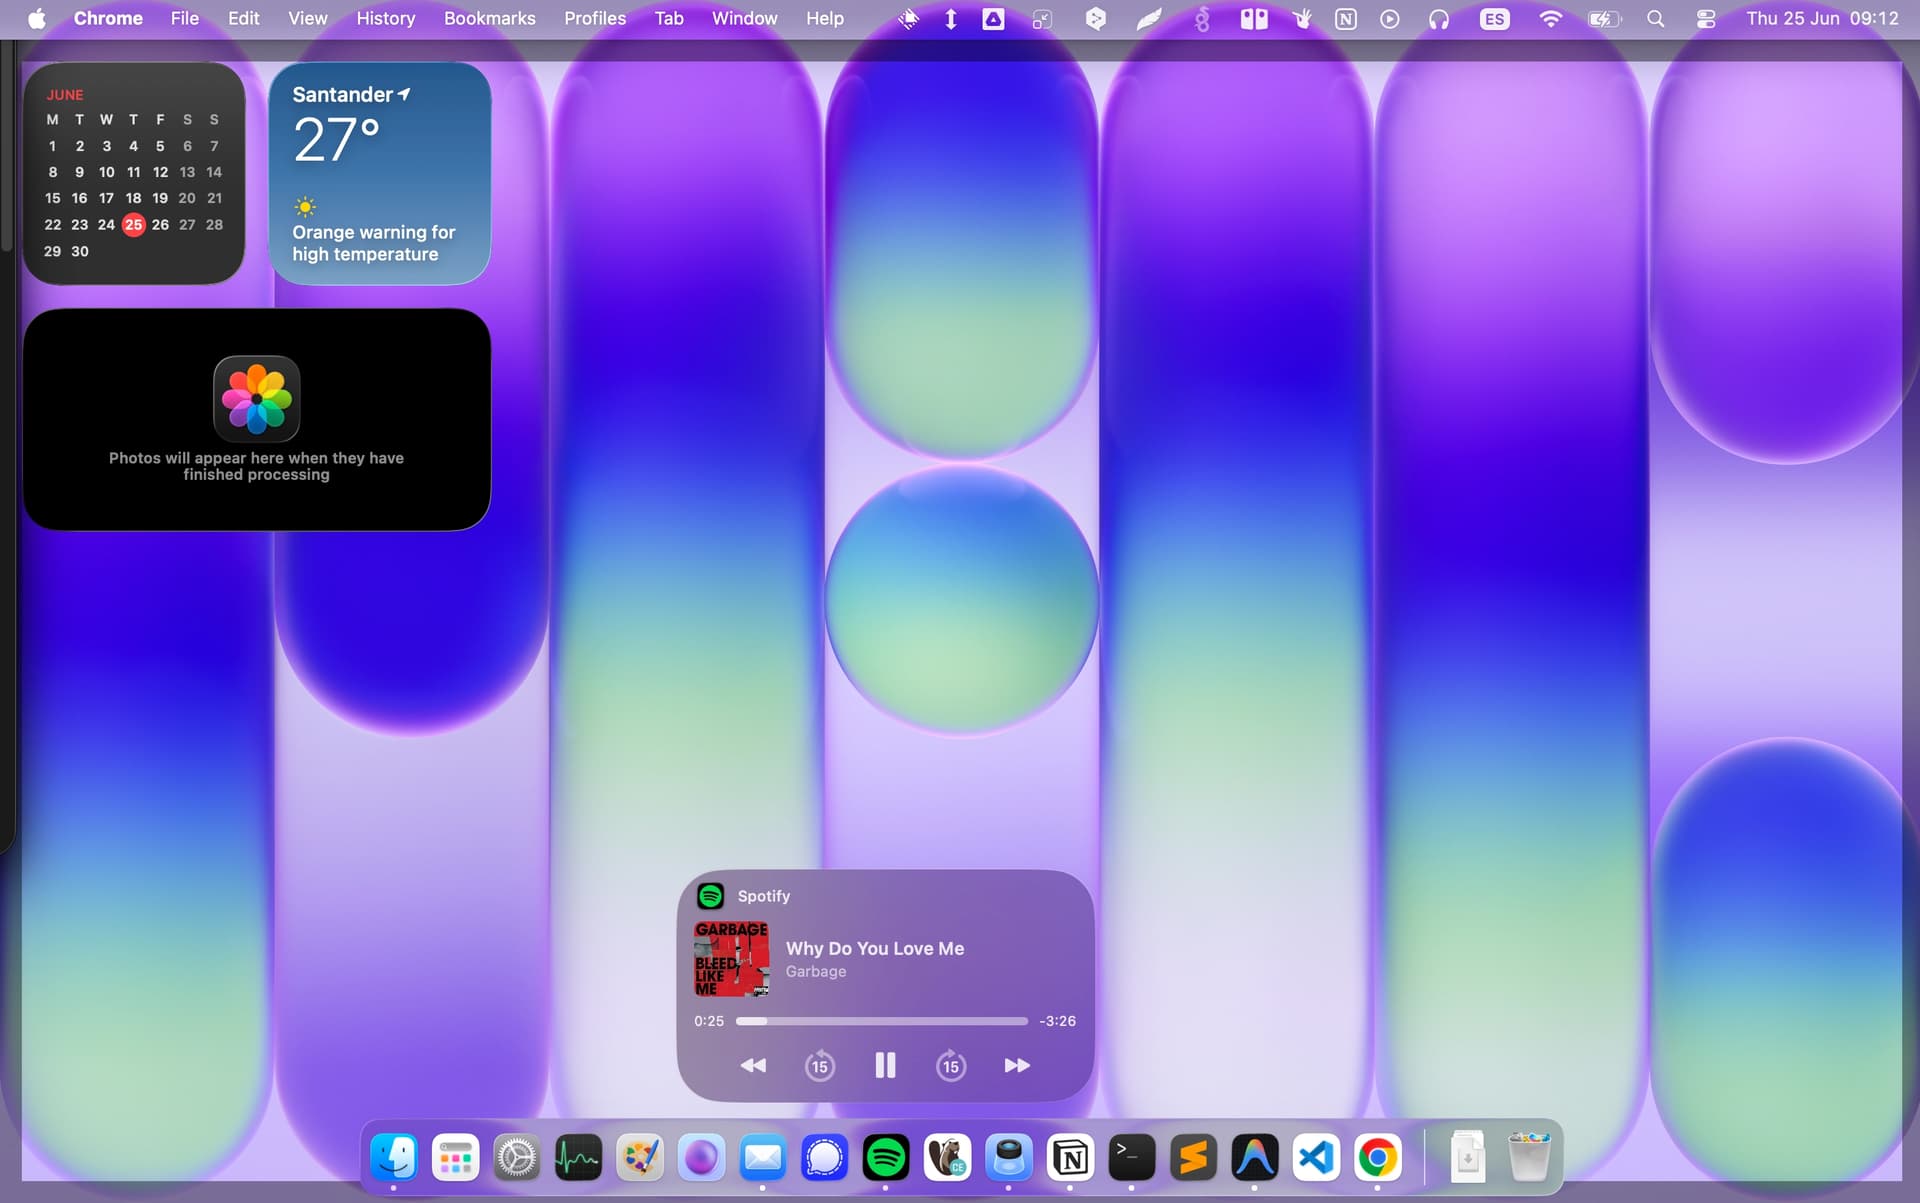This screenshot has height=1203, width=1920.
Task: Open the Apple menu
Action: (x=37, y=19)
